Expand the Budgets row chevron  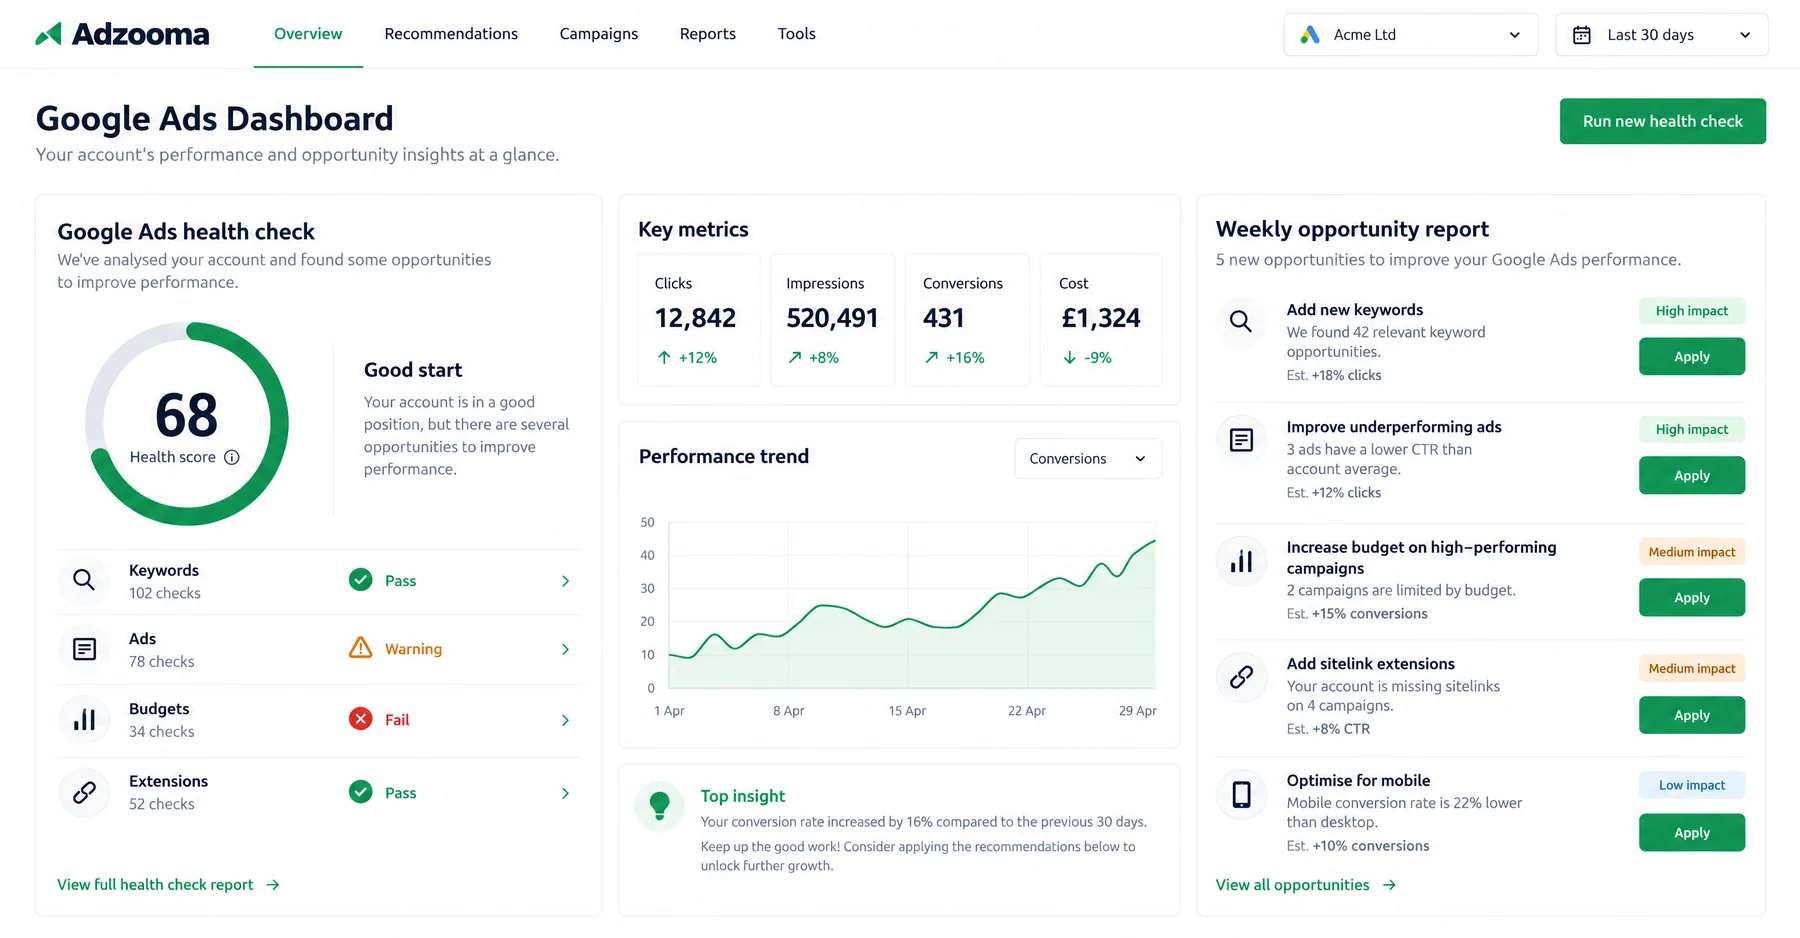tap(565, 720)
